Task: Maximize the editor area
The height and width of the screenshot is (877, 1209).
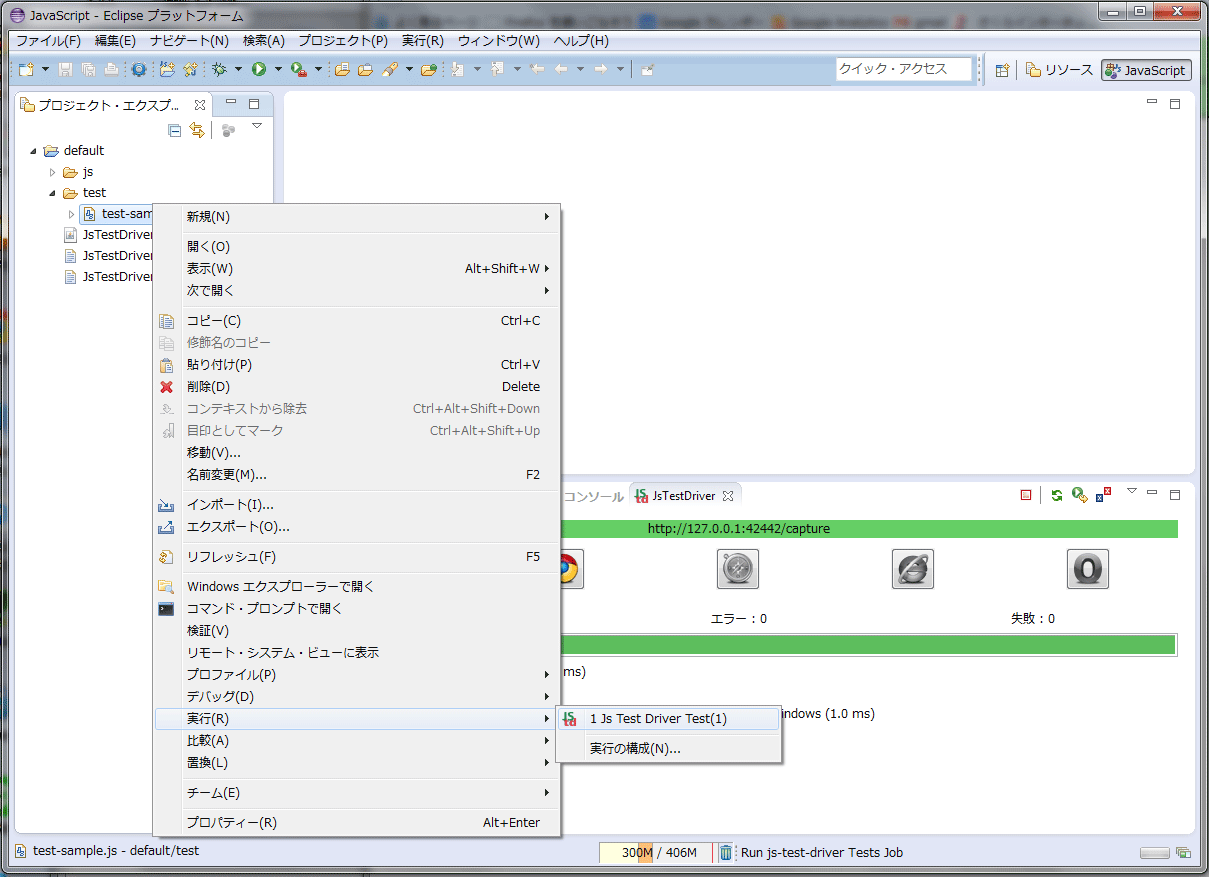Action: tap(1175, 104)
